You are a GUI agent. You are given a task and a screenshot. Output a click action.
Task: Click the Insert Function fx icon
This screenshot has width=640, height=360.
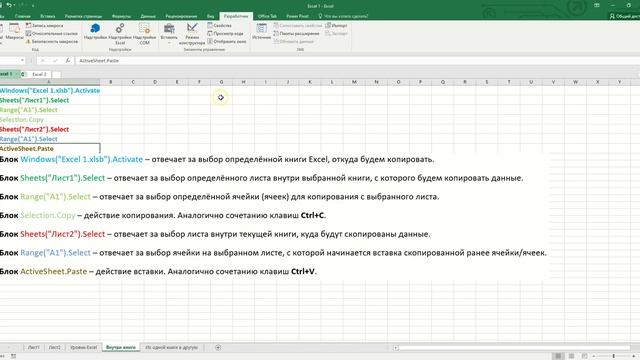click(68, 60)
